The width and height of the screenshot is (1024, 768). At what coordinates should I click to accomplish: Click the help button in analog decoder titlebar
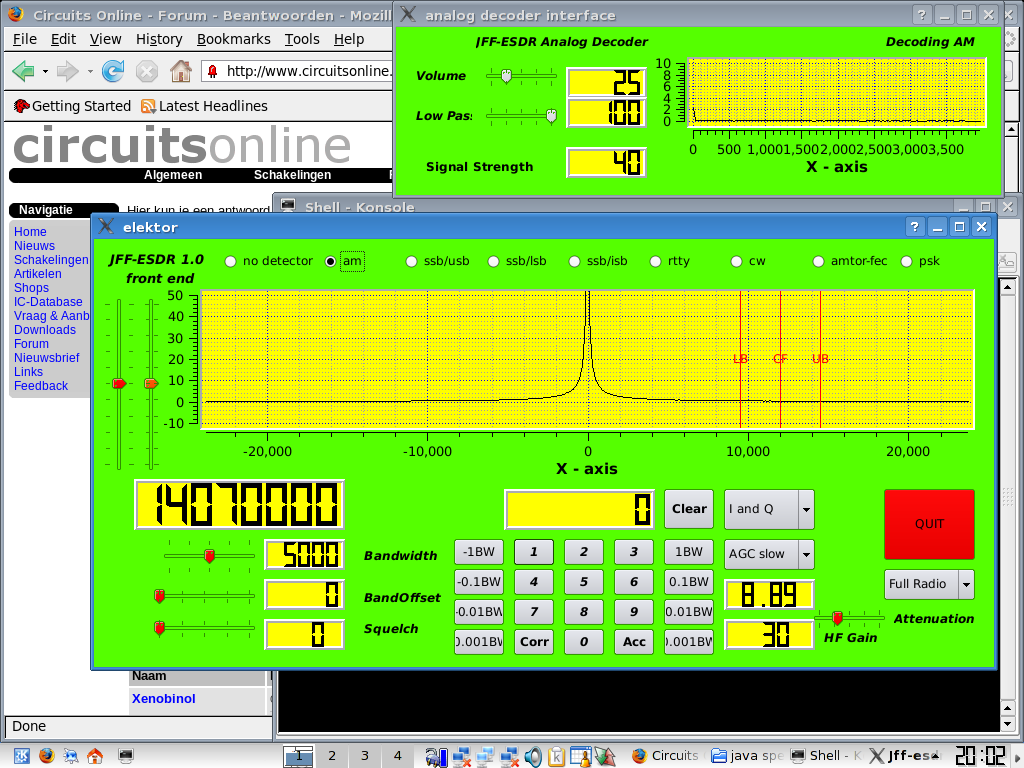pyautogui.click(x=921, y=15)
